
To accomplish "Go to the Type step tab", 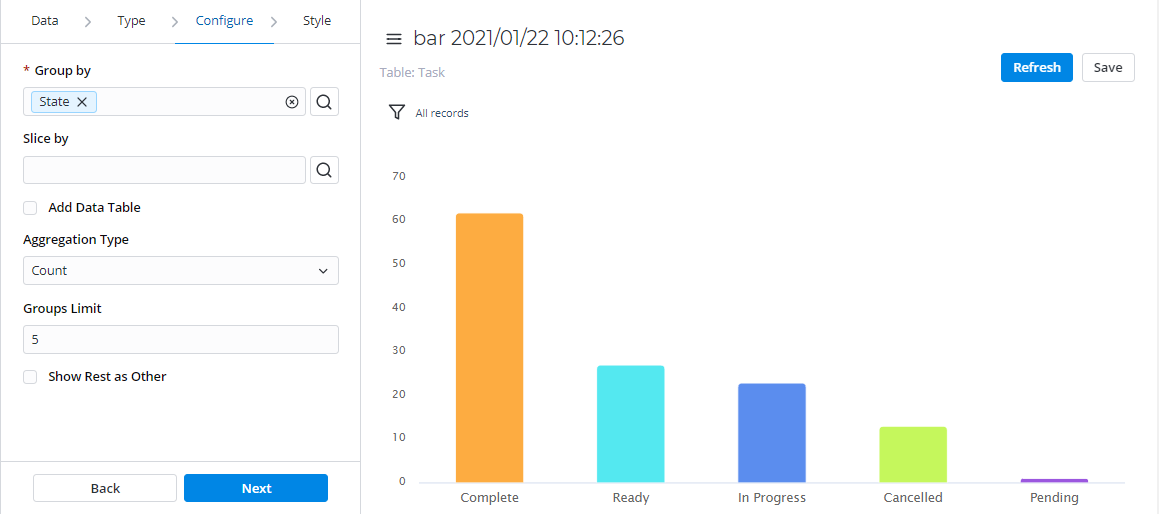I will coord(131,21).
